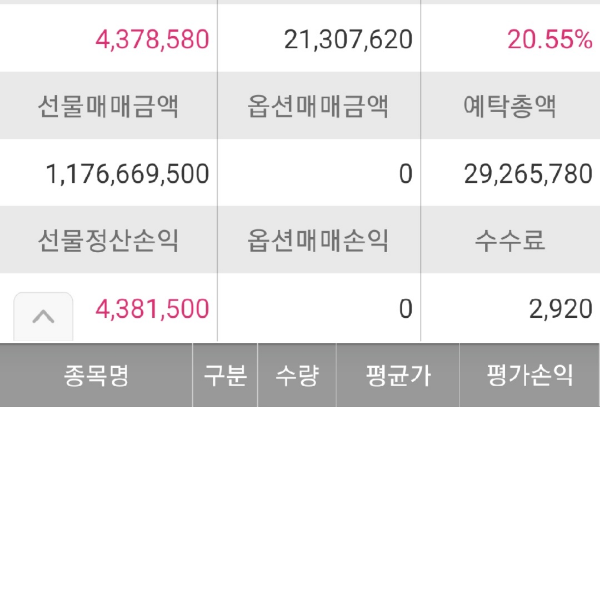The height and width of the screenshot is (600, 600).
Task: Select the 수량 column header
Action: (297, 376)
